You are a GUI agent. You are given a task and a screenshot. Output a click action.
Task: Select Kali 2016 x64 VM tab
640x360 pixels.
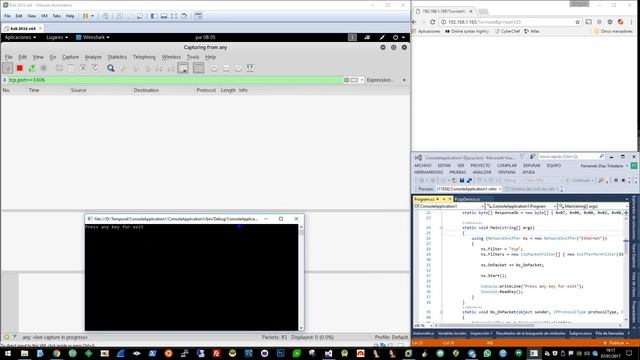coord(23,29)
